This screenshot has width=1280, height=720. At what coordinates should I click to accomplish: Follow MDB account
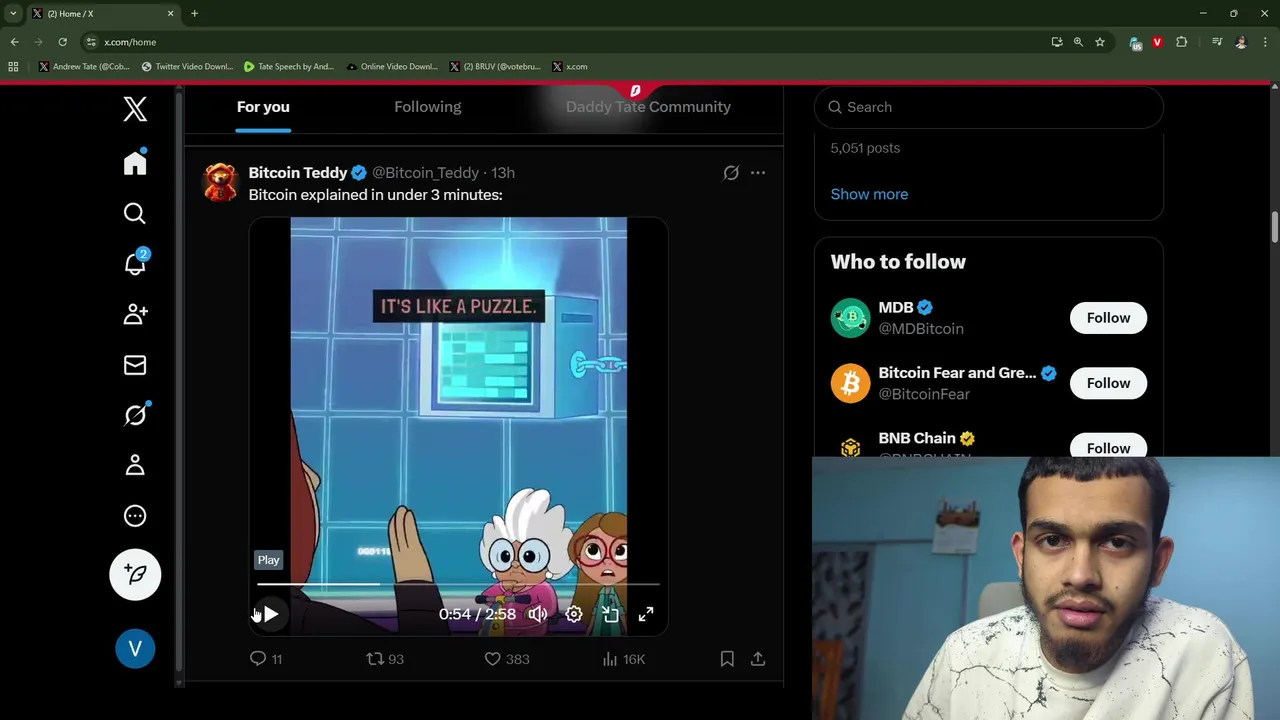click(x=1108, y=318)
